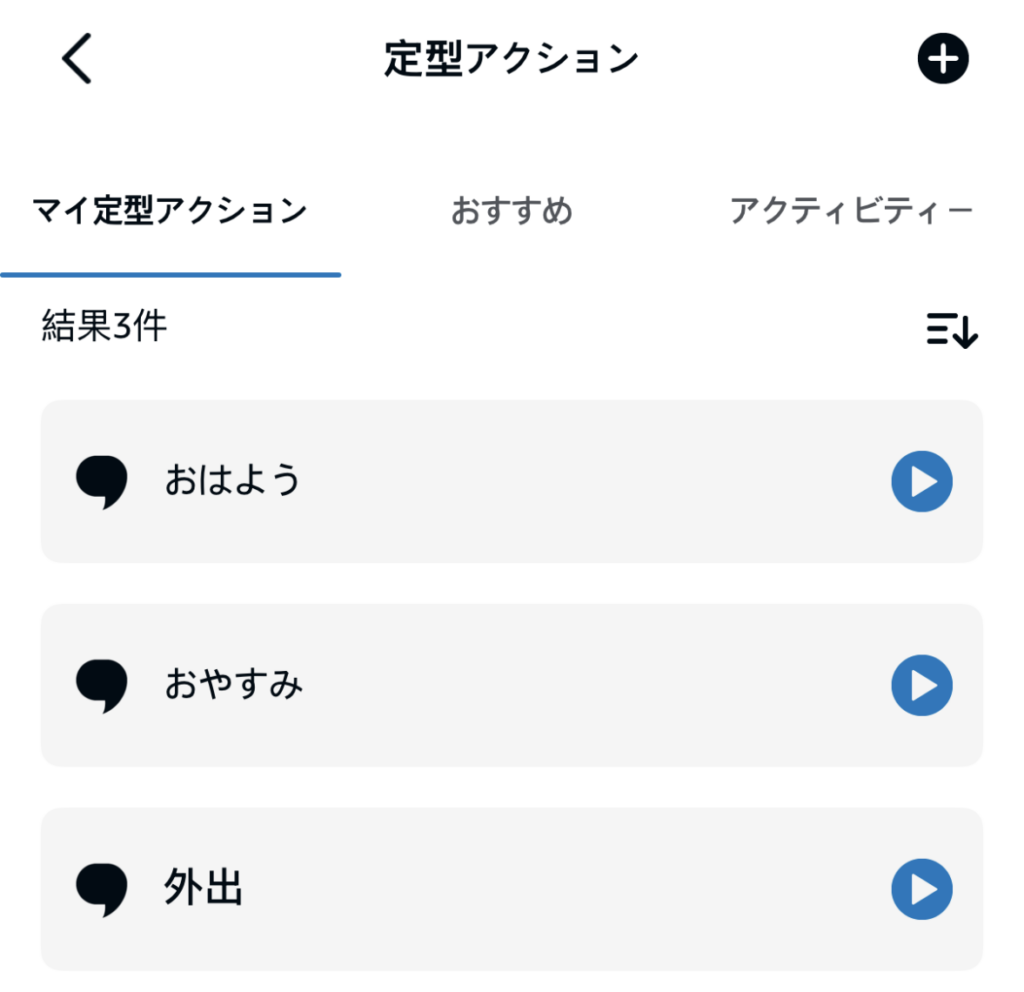Open the sort order icon

pyautogui.click(x=951, y=329)
